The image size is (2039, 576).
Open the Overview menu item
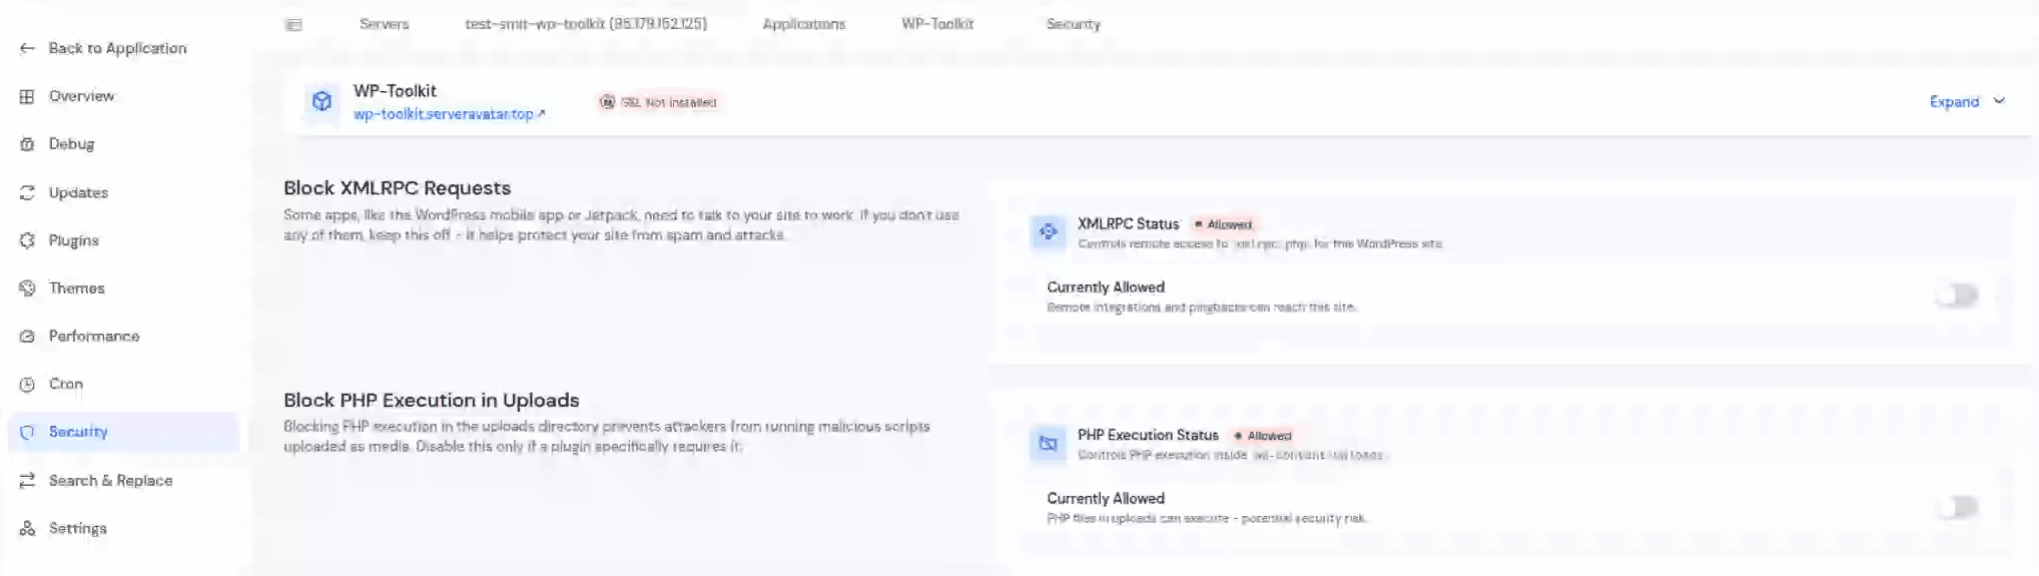123,96
